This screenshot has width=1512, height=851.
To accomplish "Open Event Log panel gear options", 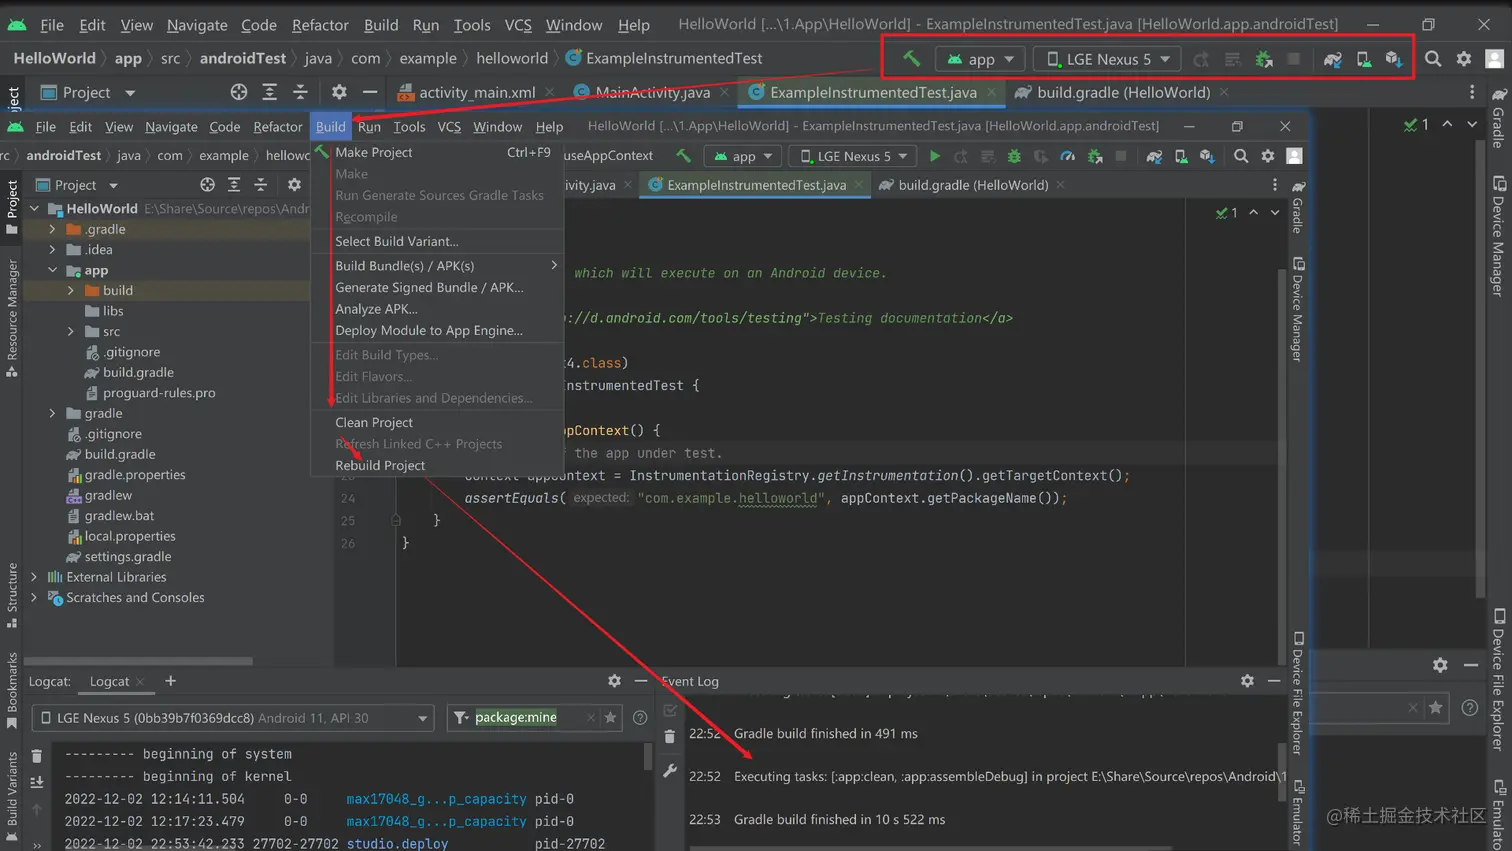I will 1247,681.
